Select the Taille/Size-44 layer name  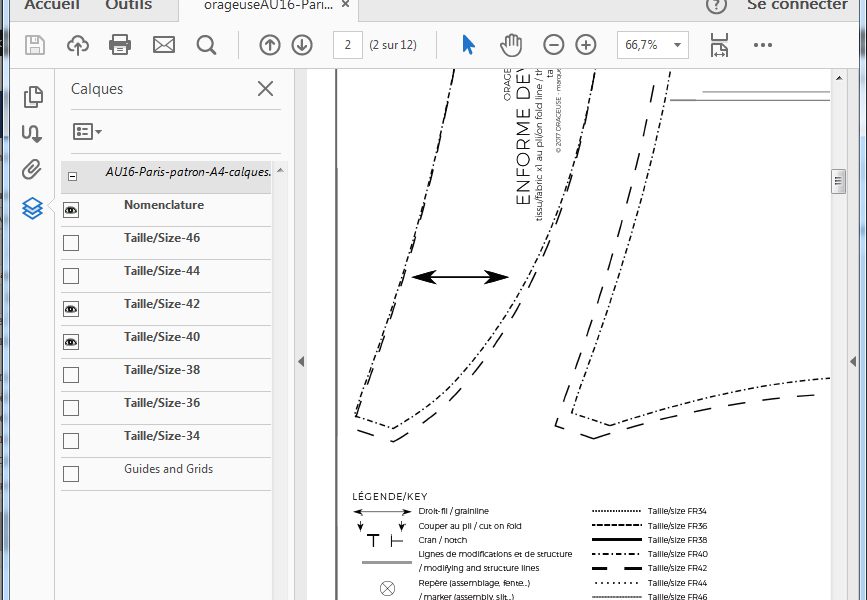162,271
